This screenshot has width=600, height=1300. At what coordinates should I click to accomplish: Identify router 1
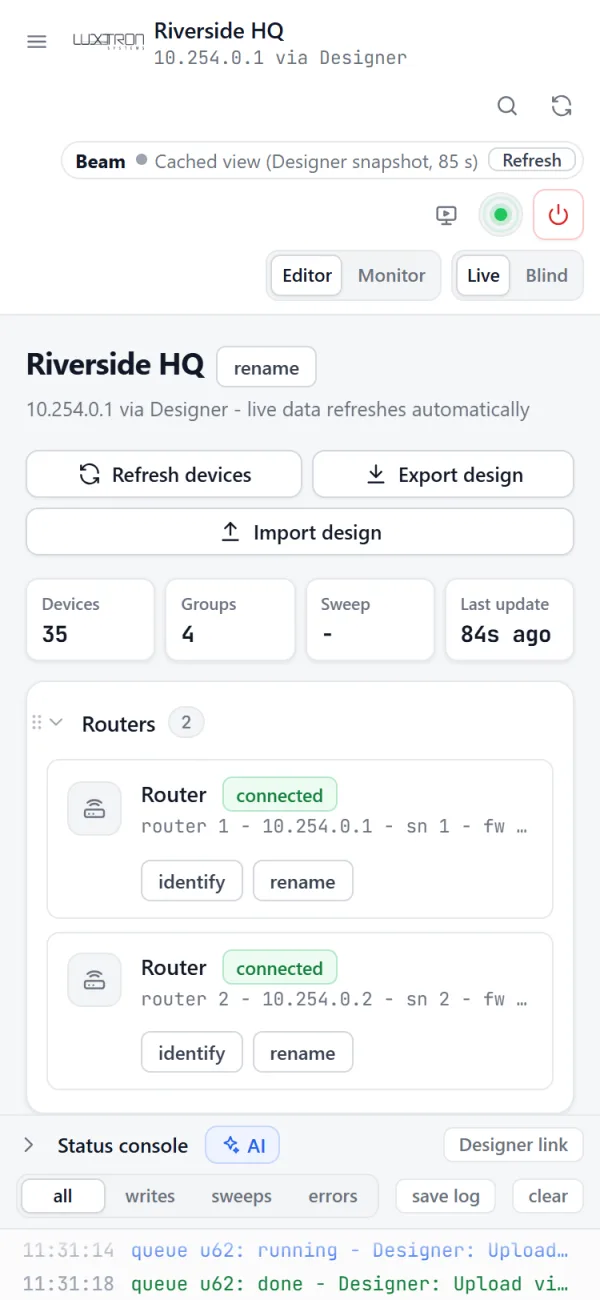191,882
